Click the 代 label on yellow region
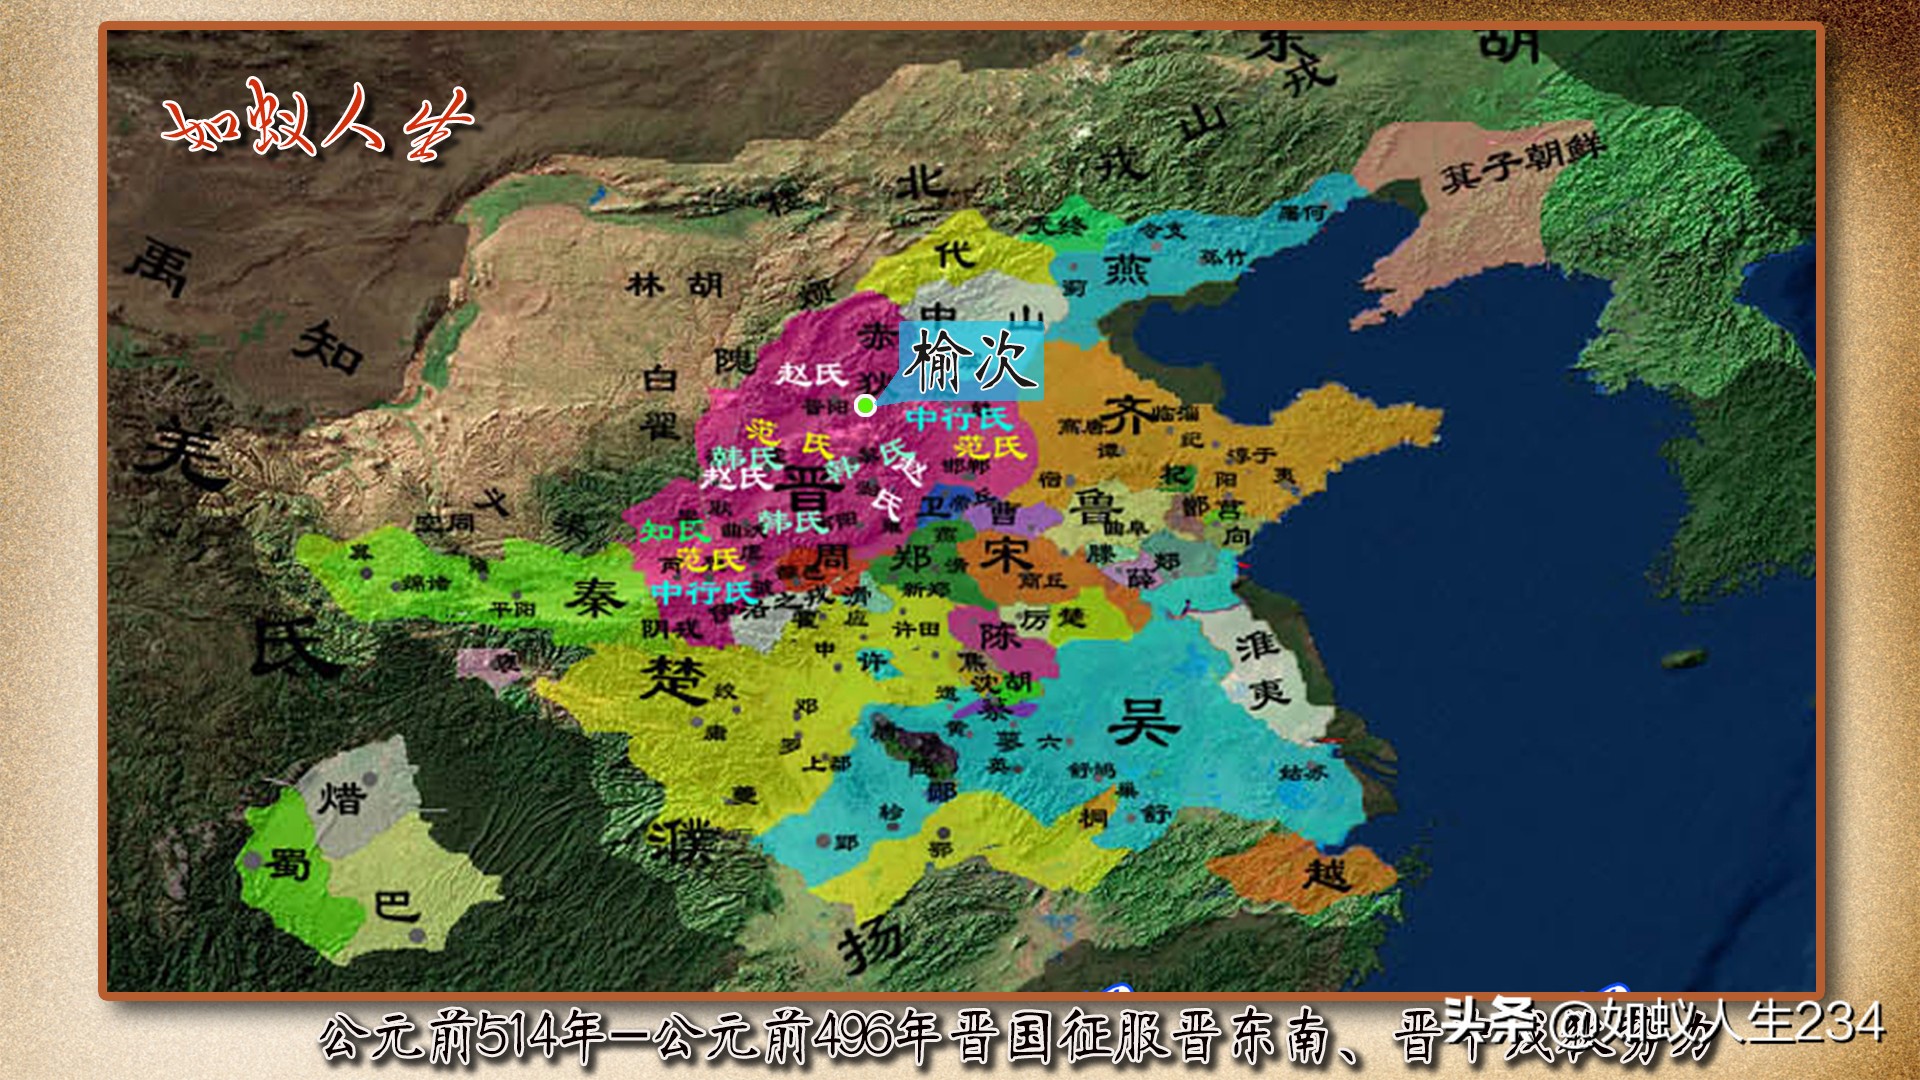The width and height of the screenshot is (1920, 1080). coord(955,254)
